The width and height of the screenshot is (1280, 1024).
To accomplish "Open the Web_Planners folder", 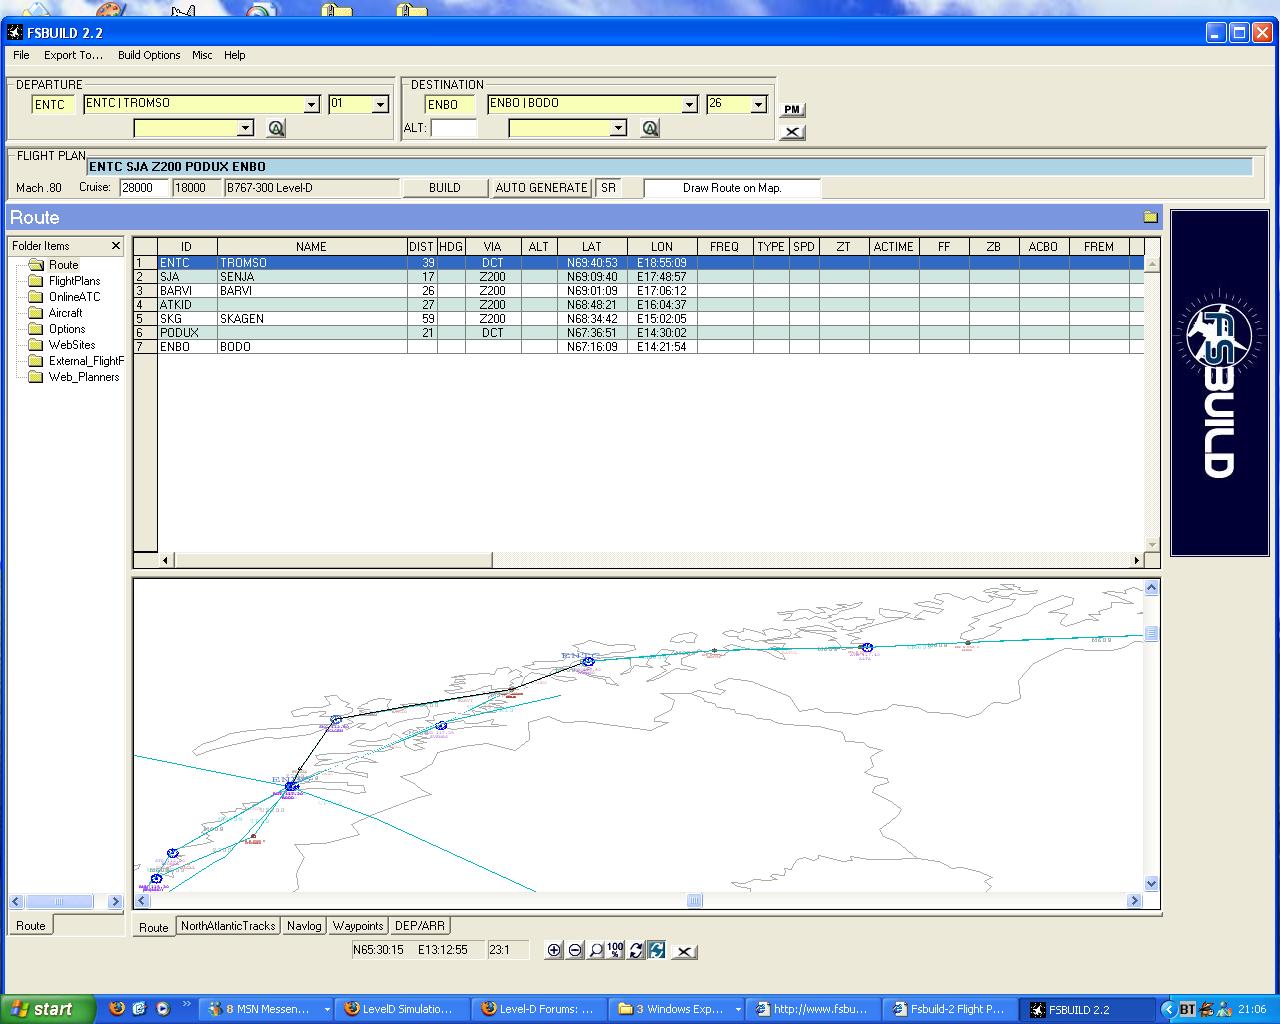I will click(x=84, y=377).
